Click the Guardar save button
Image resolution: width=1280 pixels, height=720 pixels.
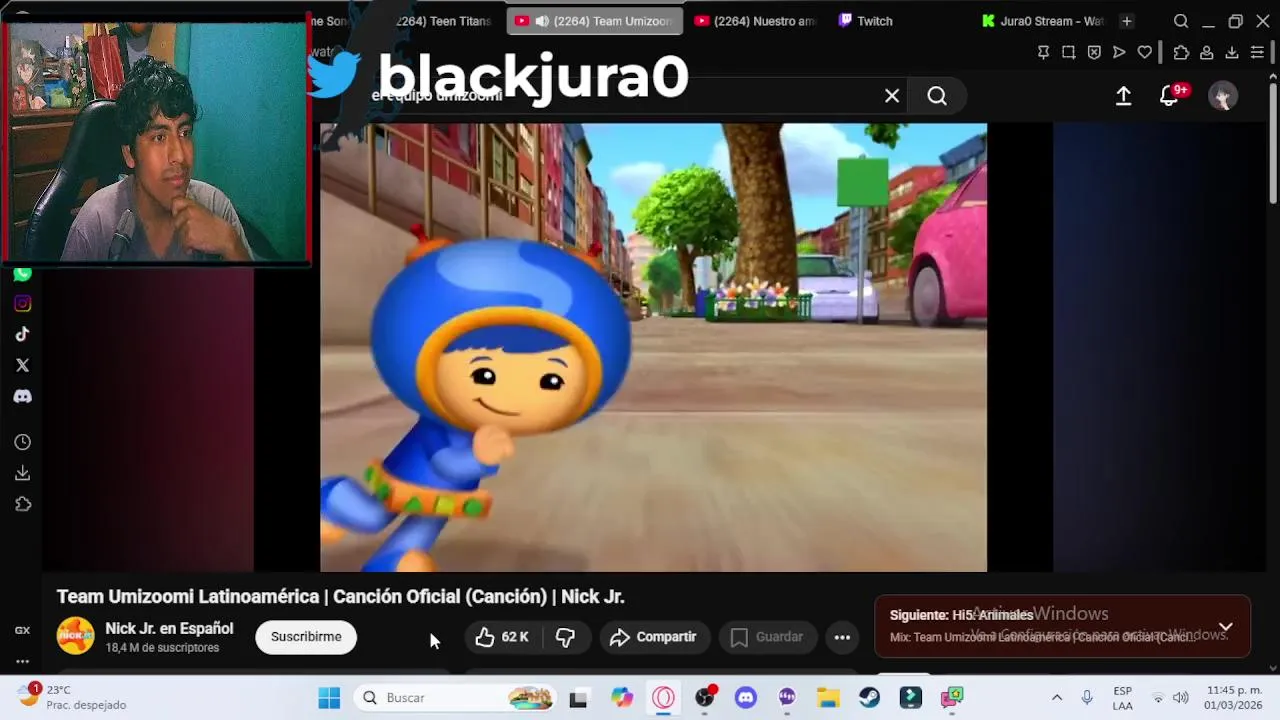pos(767,637)
